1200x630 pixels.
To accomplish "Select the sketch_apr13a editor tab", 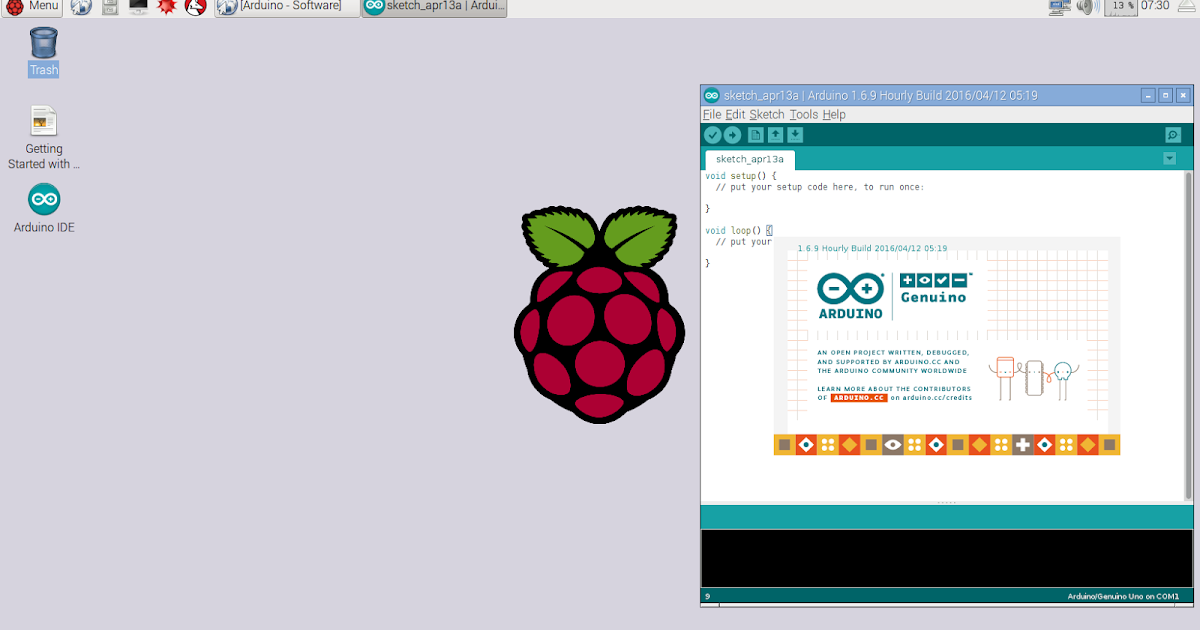I will (750, 159).
